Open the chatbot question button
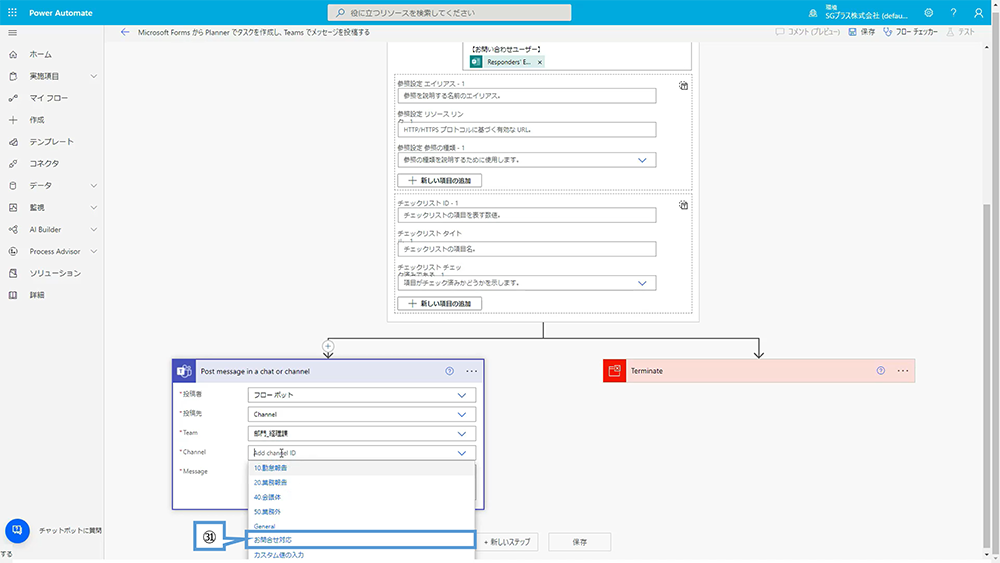This screenshot has width=1000, height=563. pyautogui.click(x=17, y=530)
